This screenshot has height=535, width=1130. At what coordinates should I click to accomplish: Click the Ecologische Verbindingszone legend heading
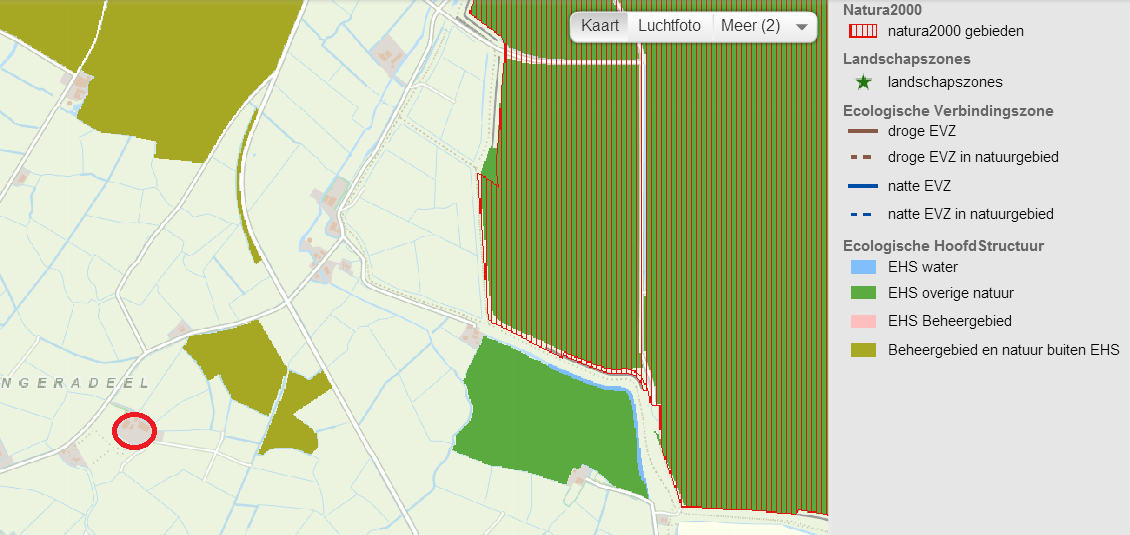coord(948,111)
